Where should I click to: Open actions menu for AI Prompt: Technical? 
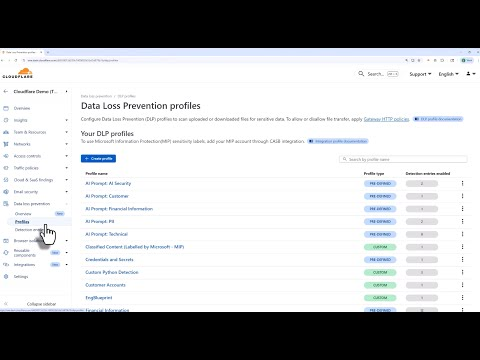tap(462, 234)
